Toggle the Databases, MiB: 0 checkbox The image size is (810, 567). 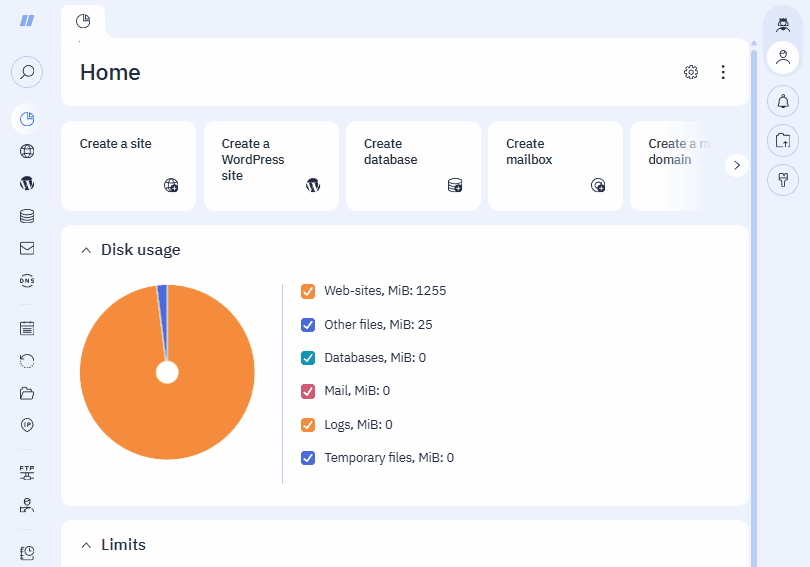308,358
